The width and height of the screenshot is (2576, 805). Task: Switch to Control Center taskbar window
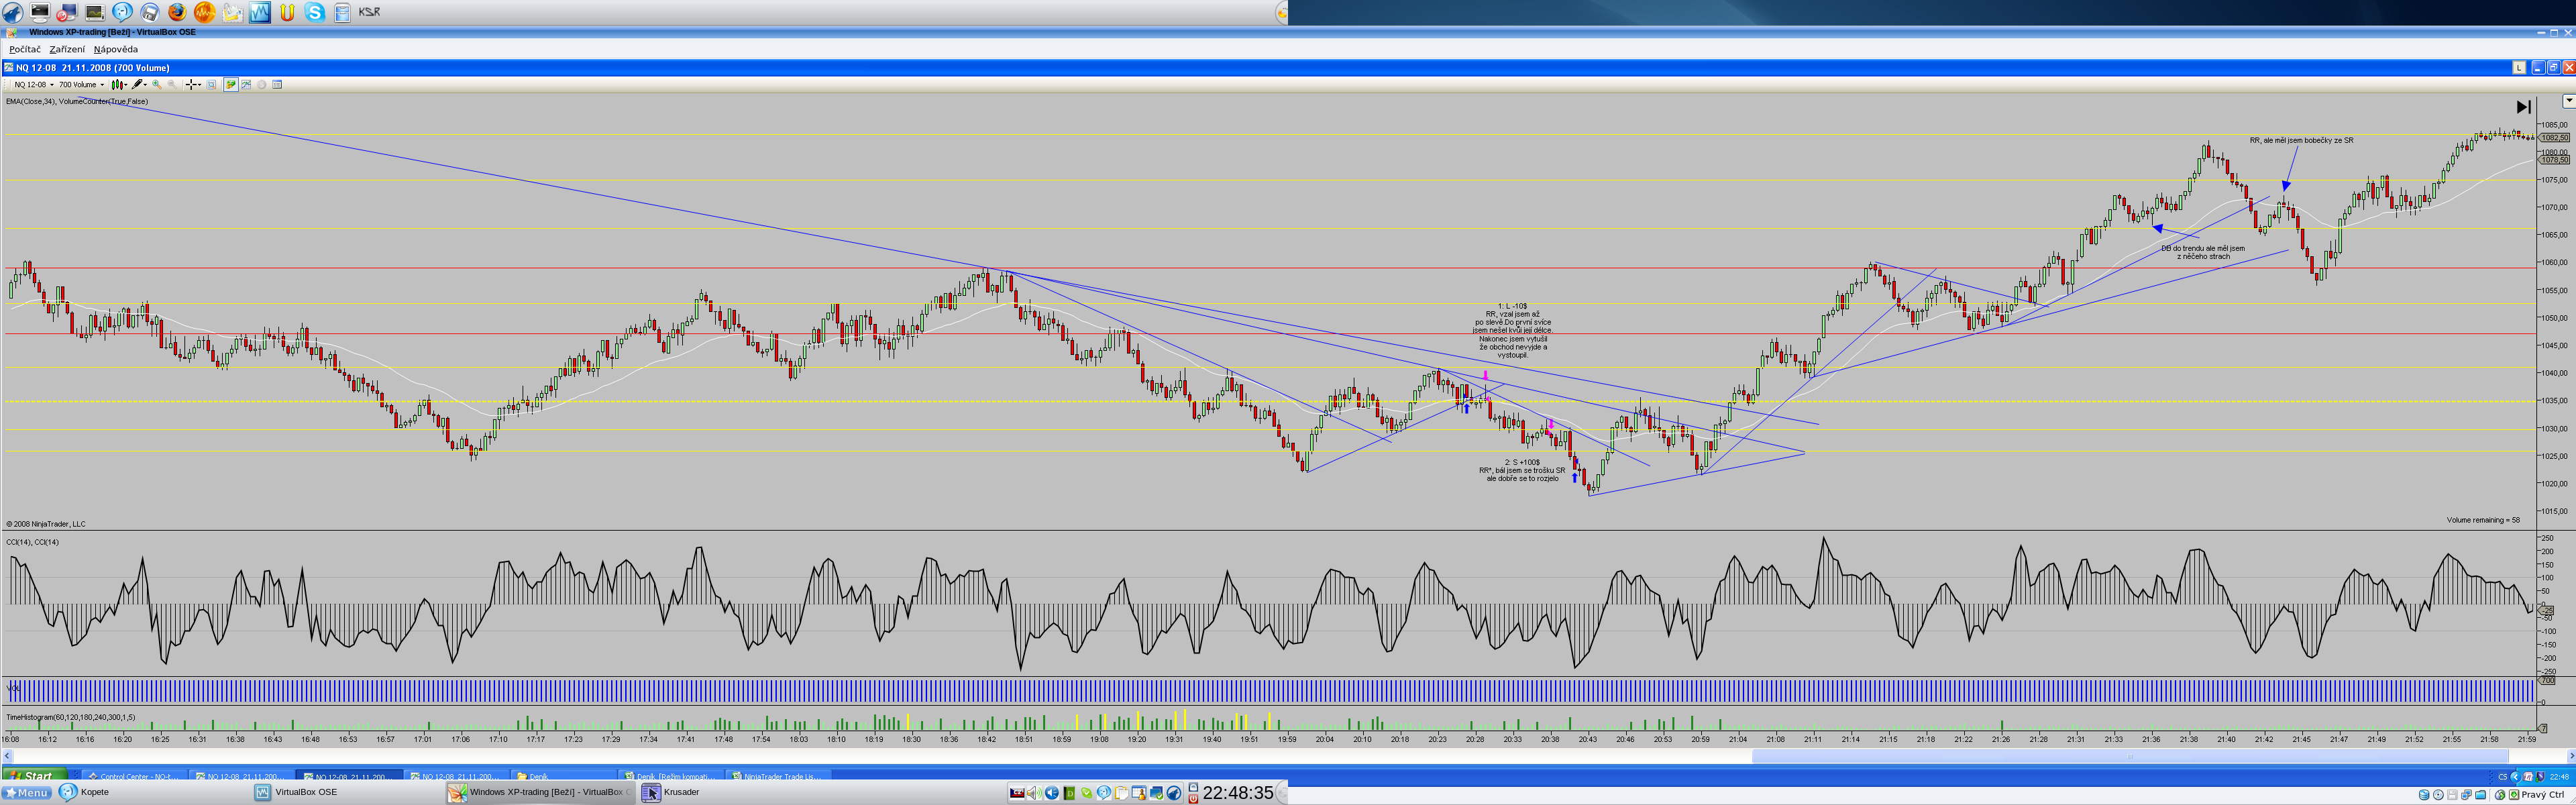pyautogui.click(x=133, y=776)
